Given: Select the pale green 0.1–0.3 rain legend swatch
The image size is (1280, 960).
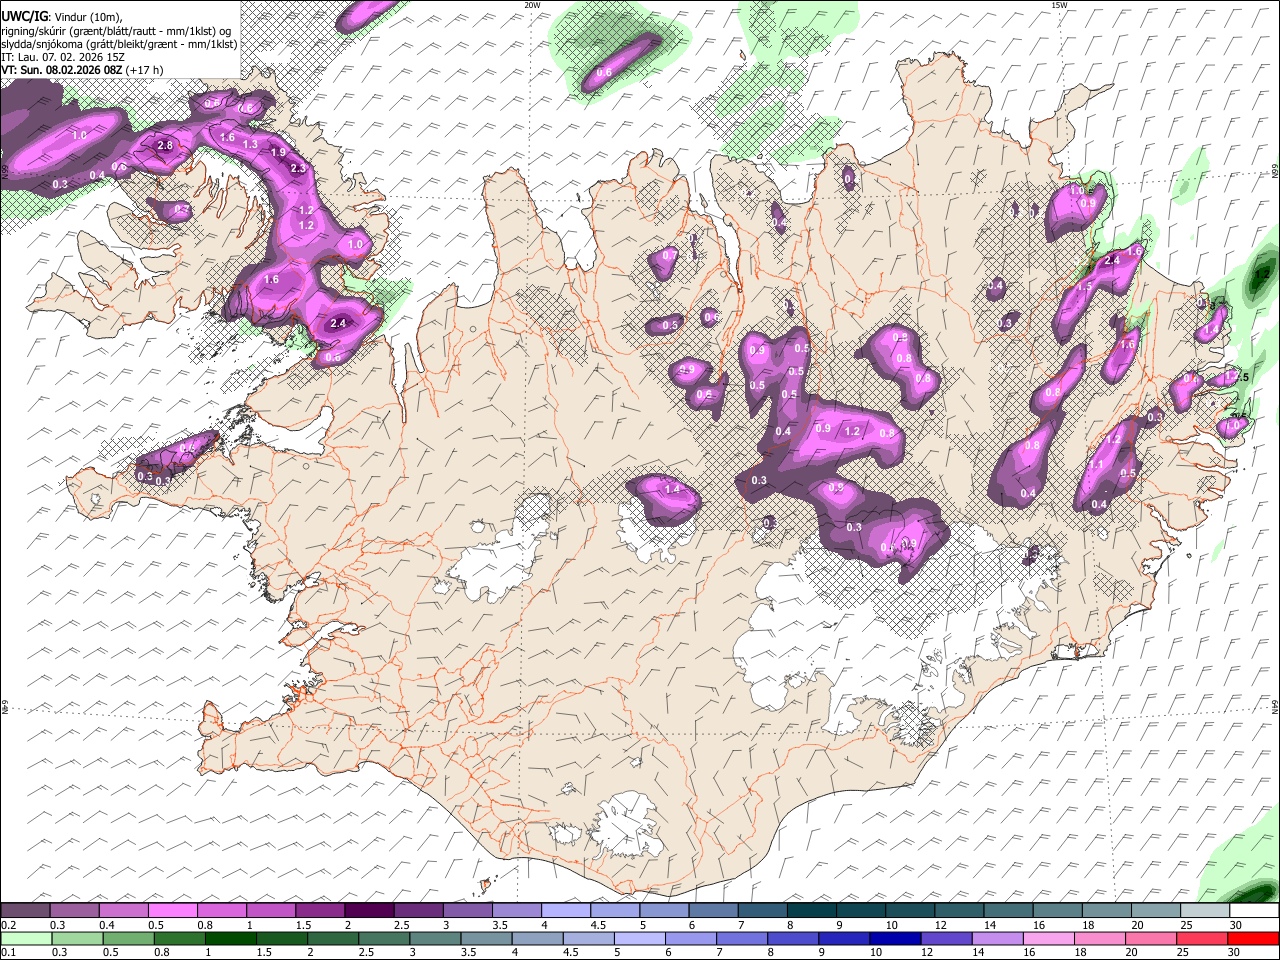Looking at the screenshot, I should coord(27,938).
